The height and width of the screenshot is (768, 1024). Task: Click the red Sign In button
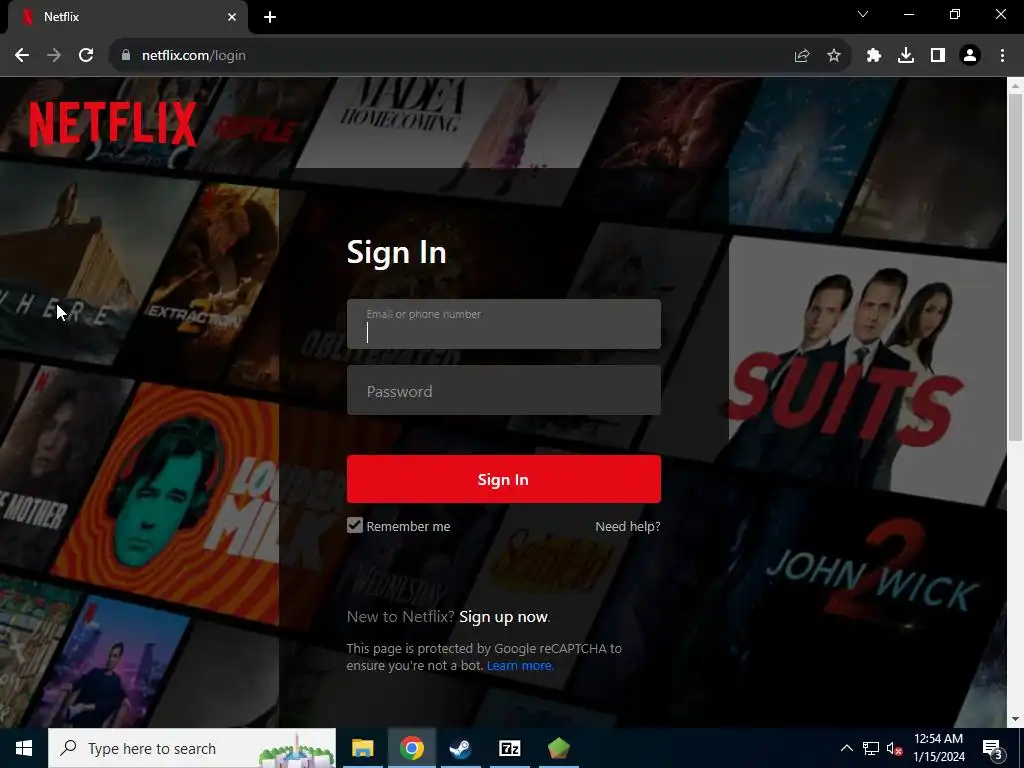coord(504,479)
